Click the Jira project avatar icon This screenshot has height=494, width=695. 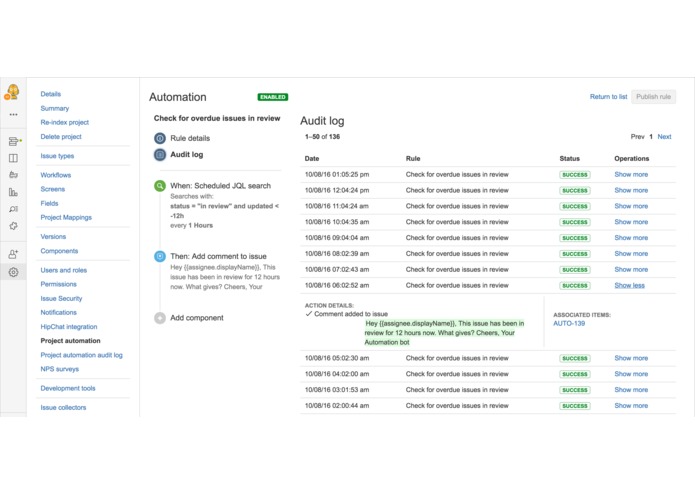(12, 92)
